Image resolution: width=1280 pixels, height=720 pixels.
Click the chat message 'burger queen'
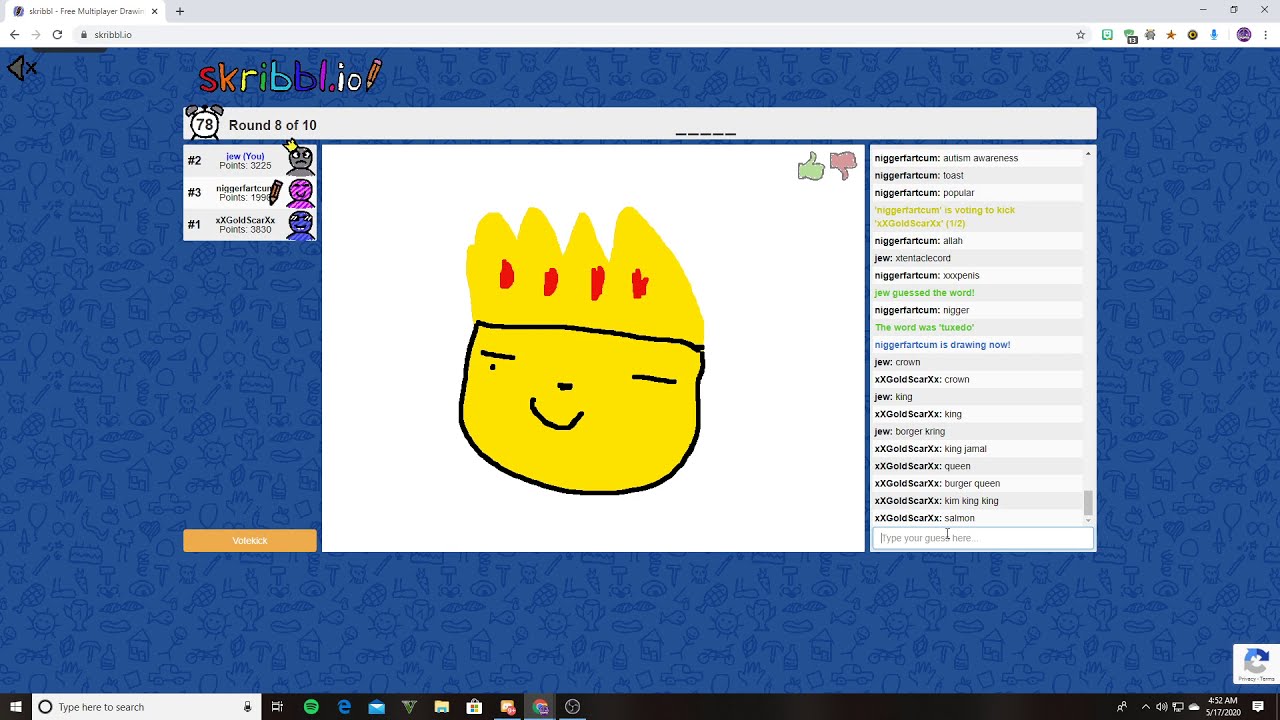click(937, 484)
